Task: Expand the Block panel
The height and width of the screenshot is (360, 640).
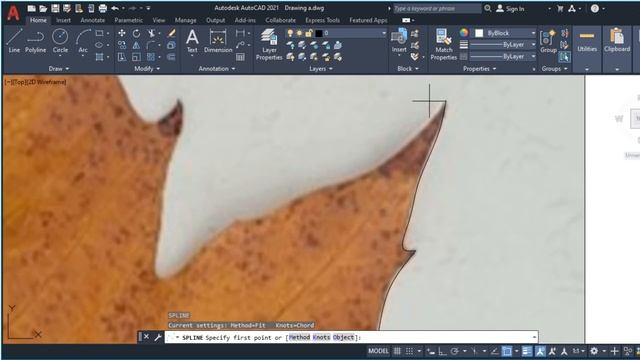Action: (408, 69)
